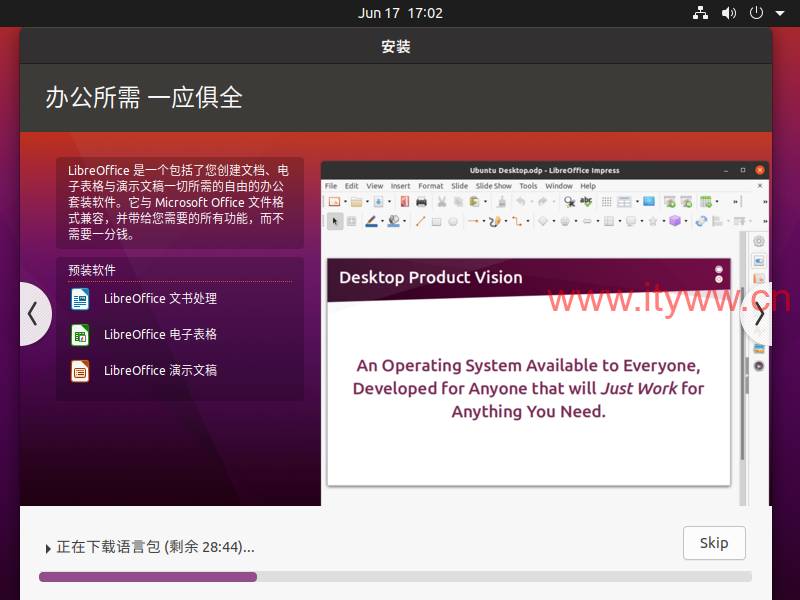Click the LibreOffice Impress presentation icon
The image size is (800, 600).
click(80, 371)
